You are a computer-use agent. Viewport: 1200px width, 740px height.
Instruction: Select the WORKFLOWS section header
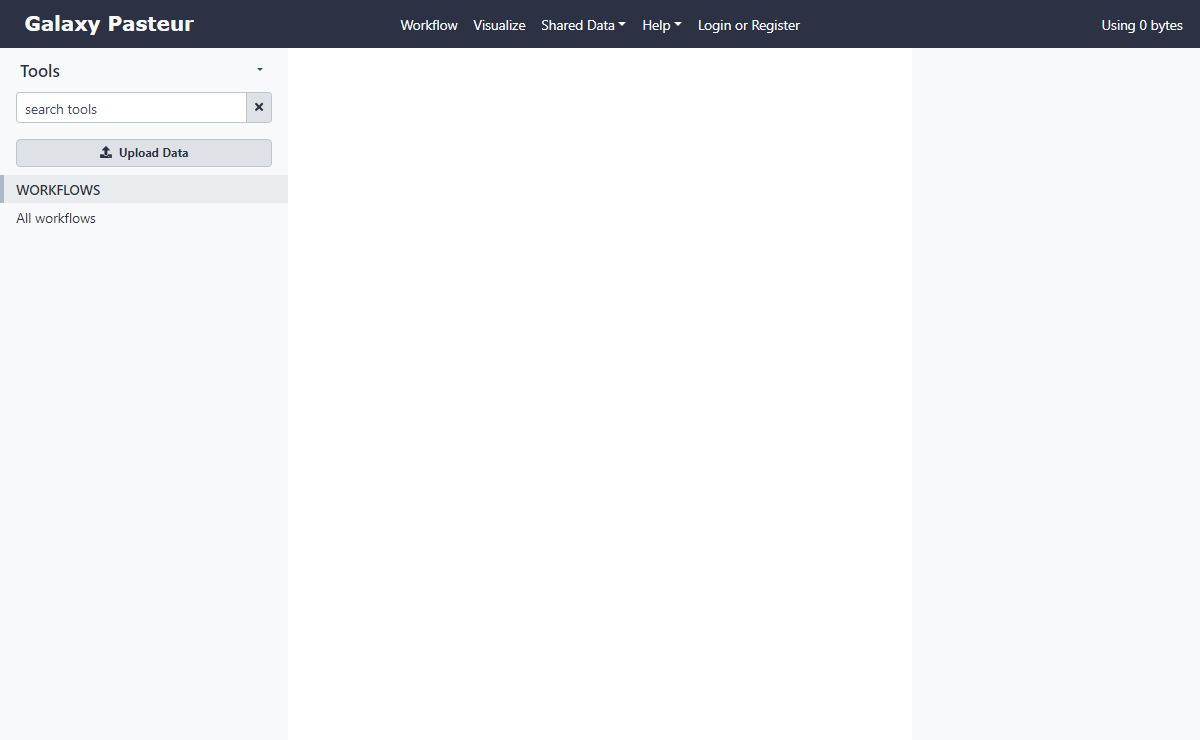tap(144, 189)
